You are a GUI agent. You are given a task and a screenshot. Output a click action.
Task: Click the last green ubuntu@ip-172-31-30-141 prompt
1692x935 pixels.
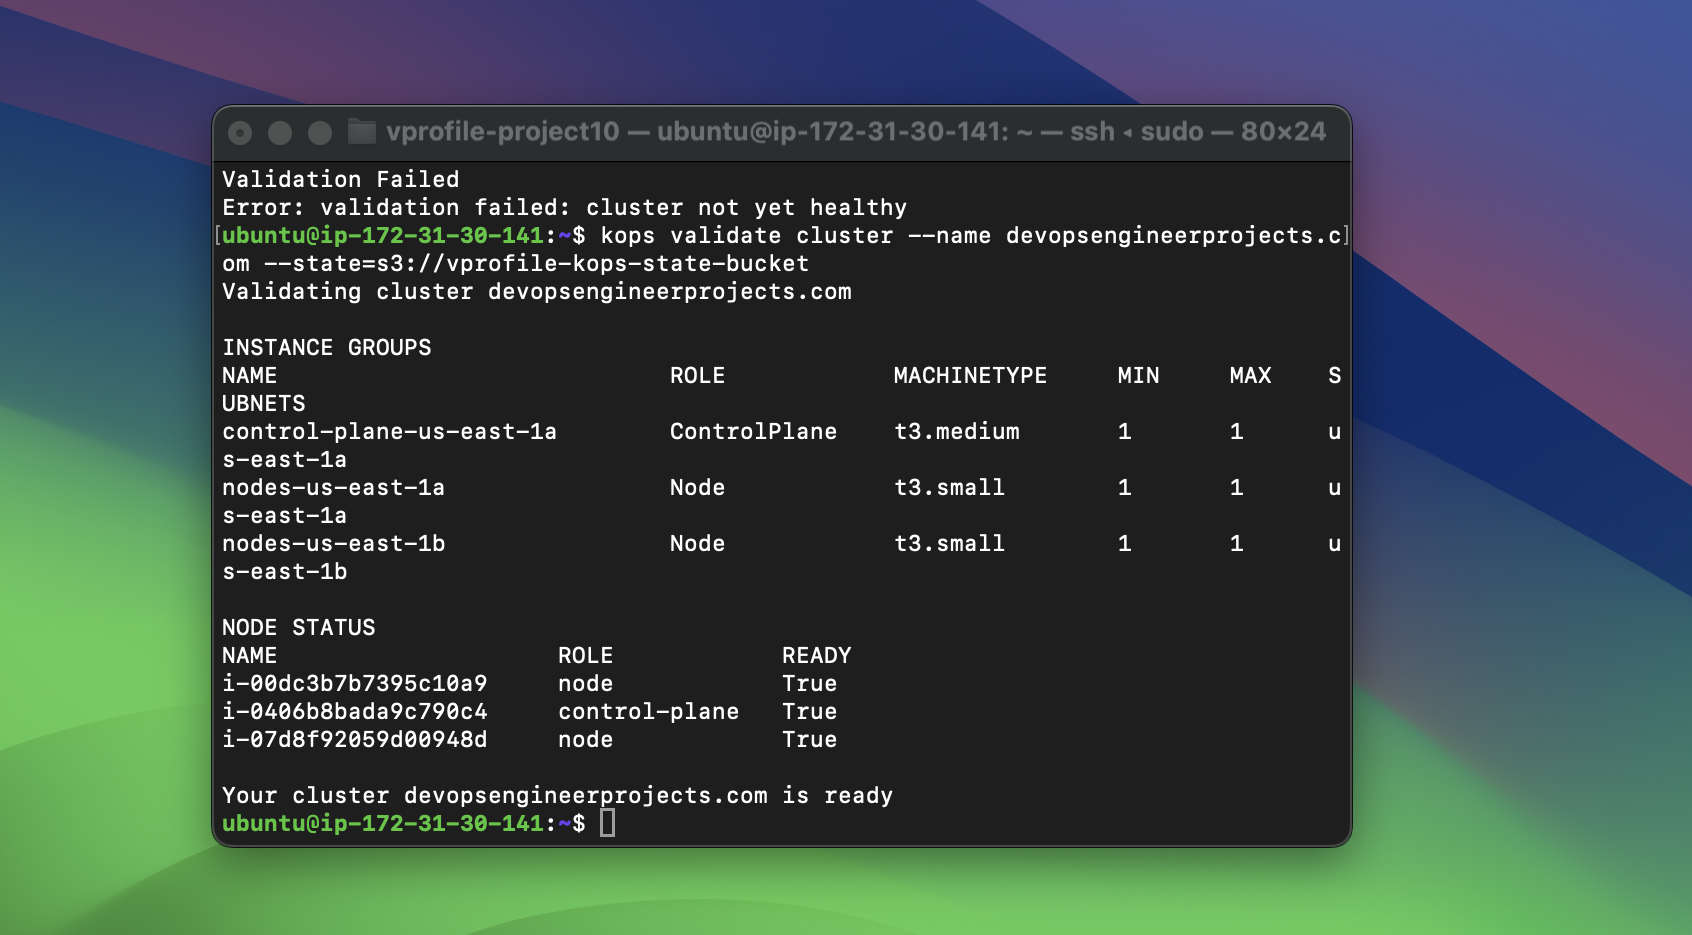[382, 823]
